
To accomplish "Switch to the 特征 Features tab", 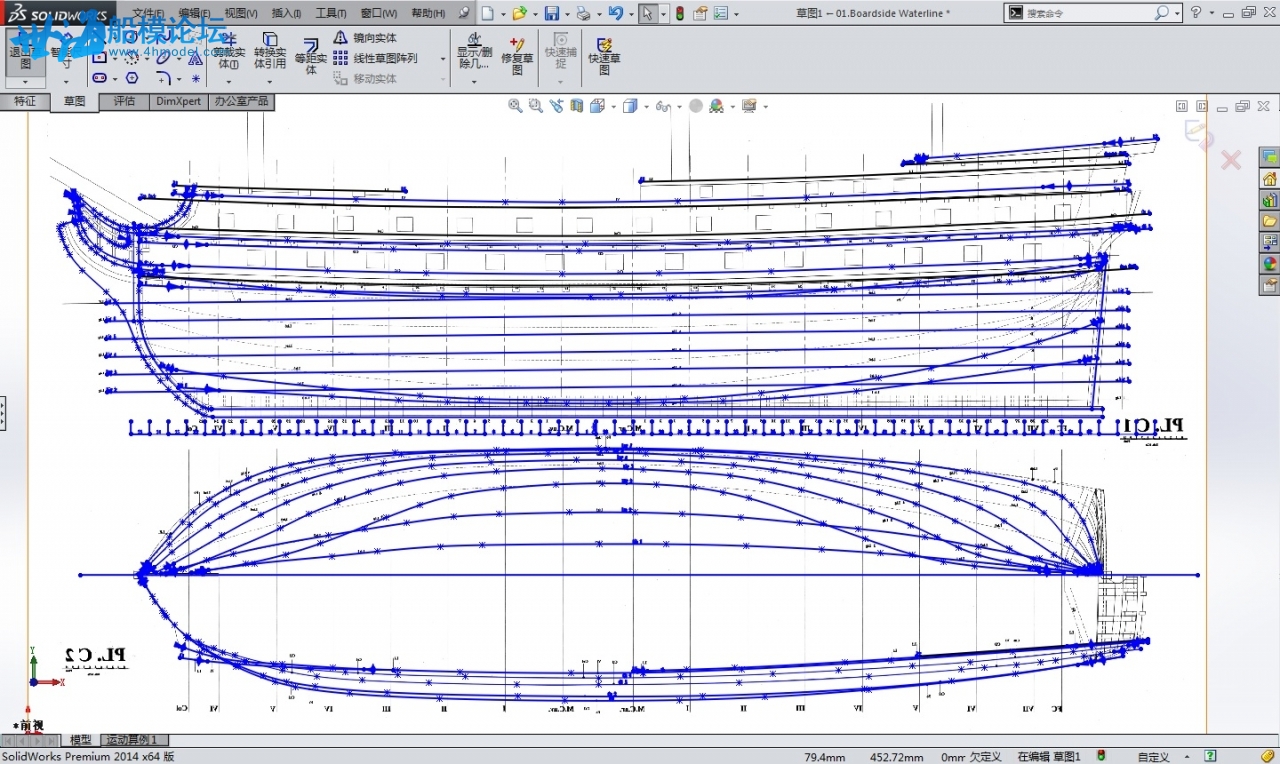I will coord(25,101).
